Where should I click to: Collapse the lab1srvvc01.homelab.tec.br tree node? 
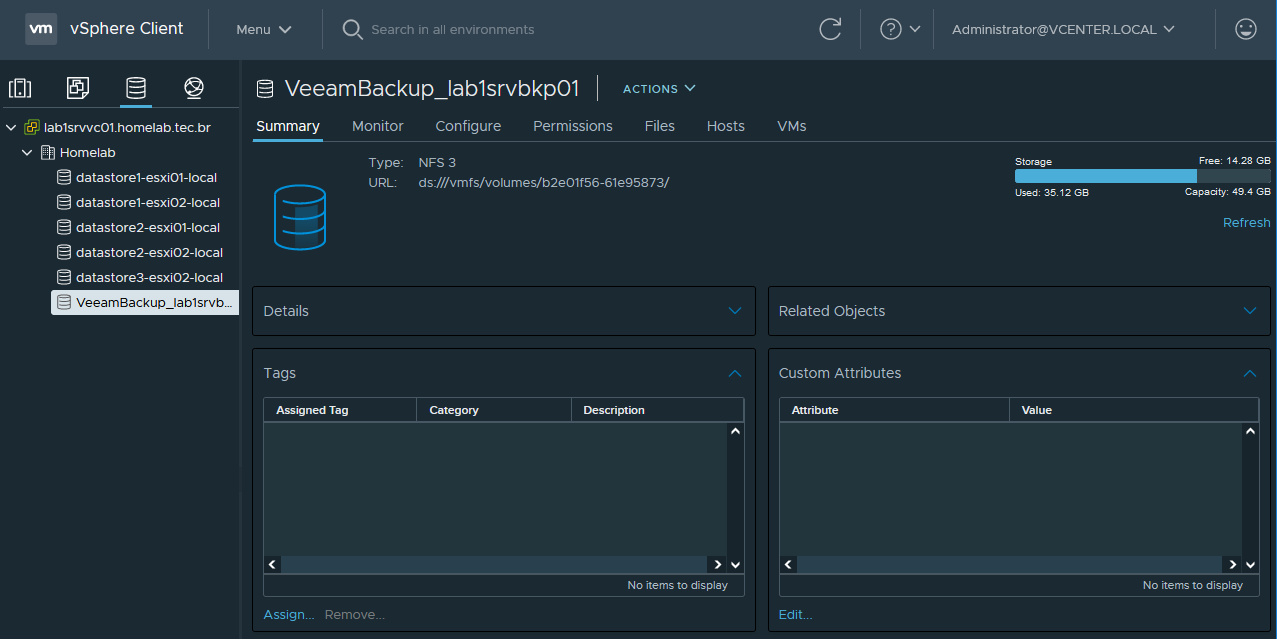click(x=11, y=128)
